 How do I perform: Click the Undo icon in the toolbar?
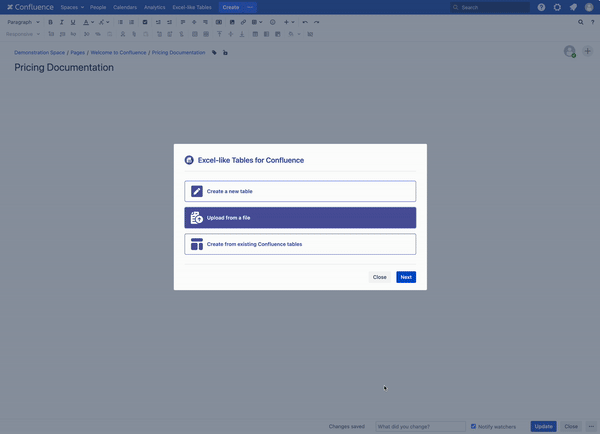[305, 21]
